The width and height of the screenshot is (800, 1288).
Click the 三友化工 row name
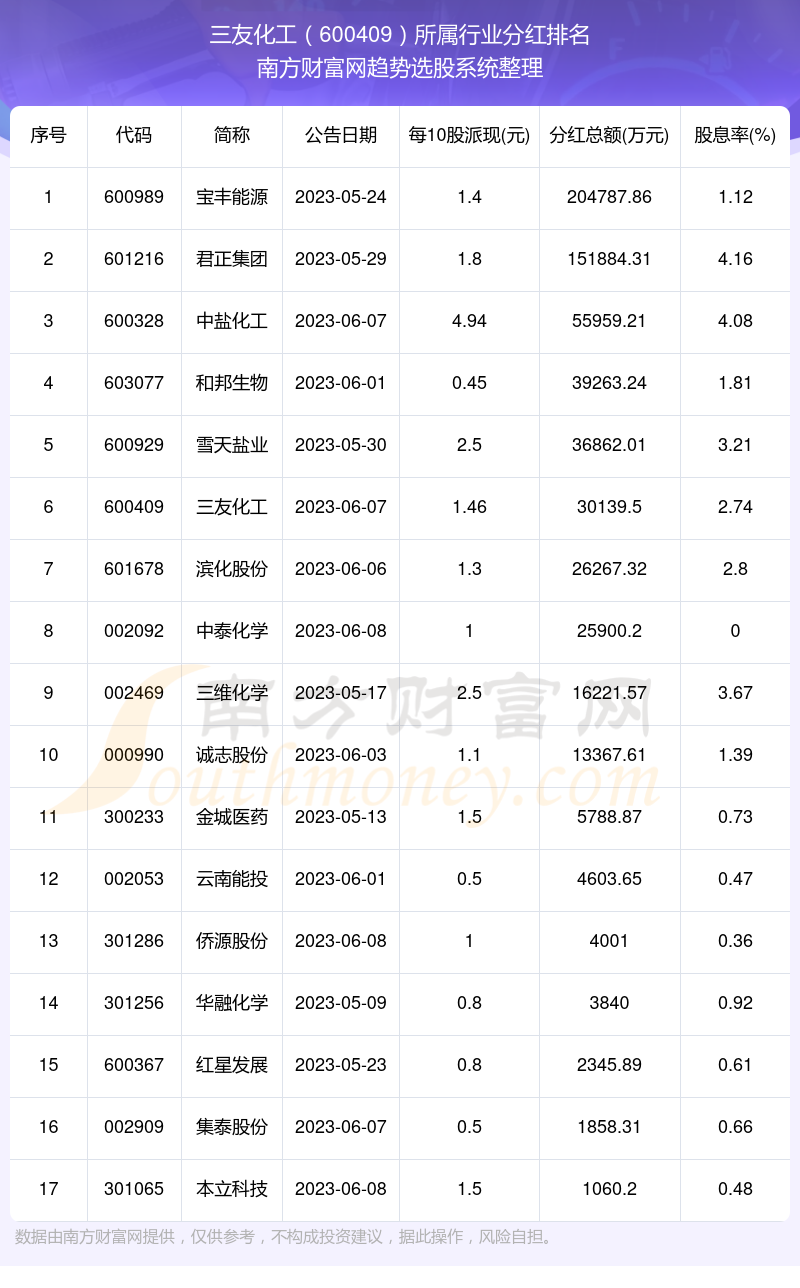coord(232,507)
